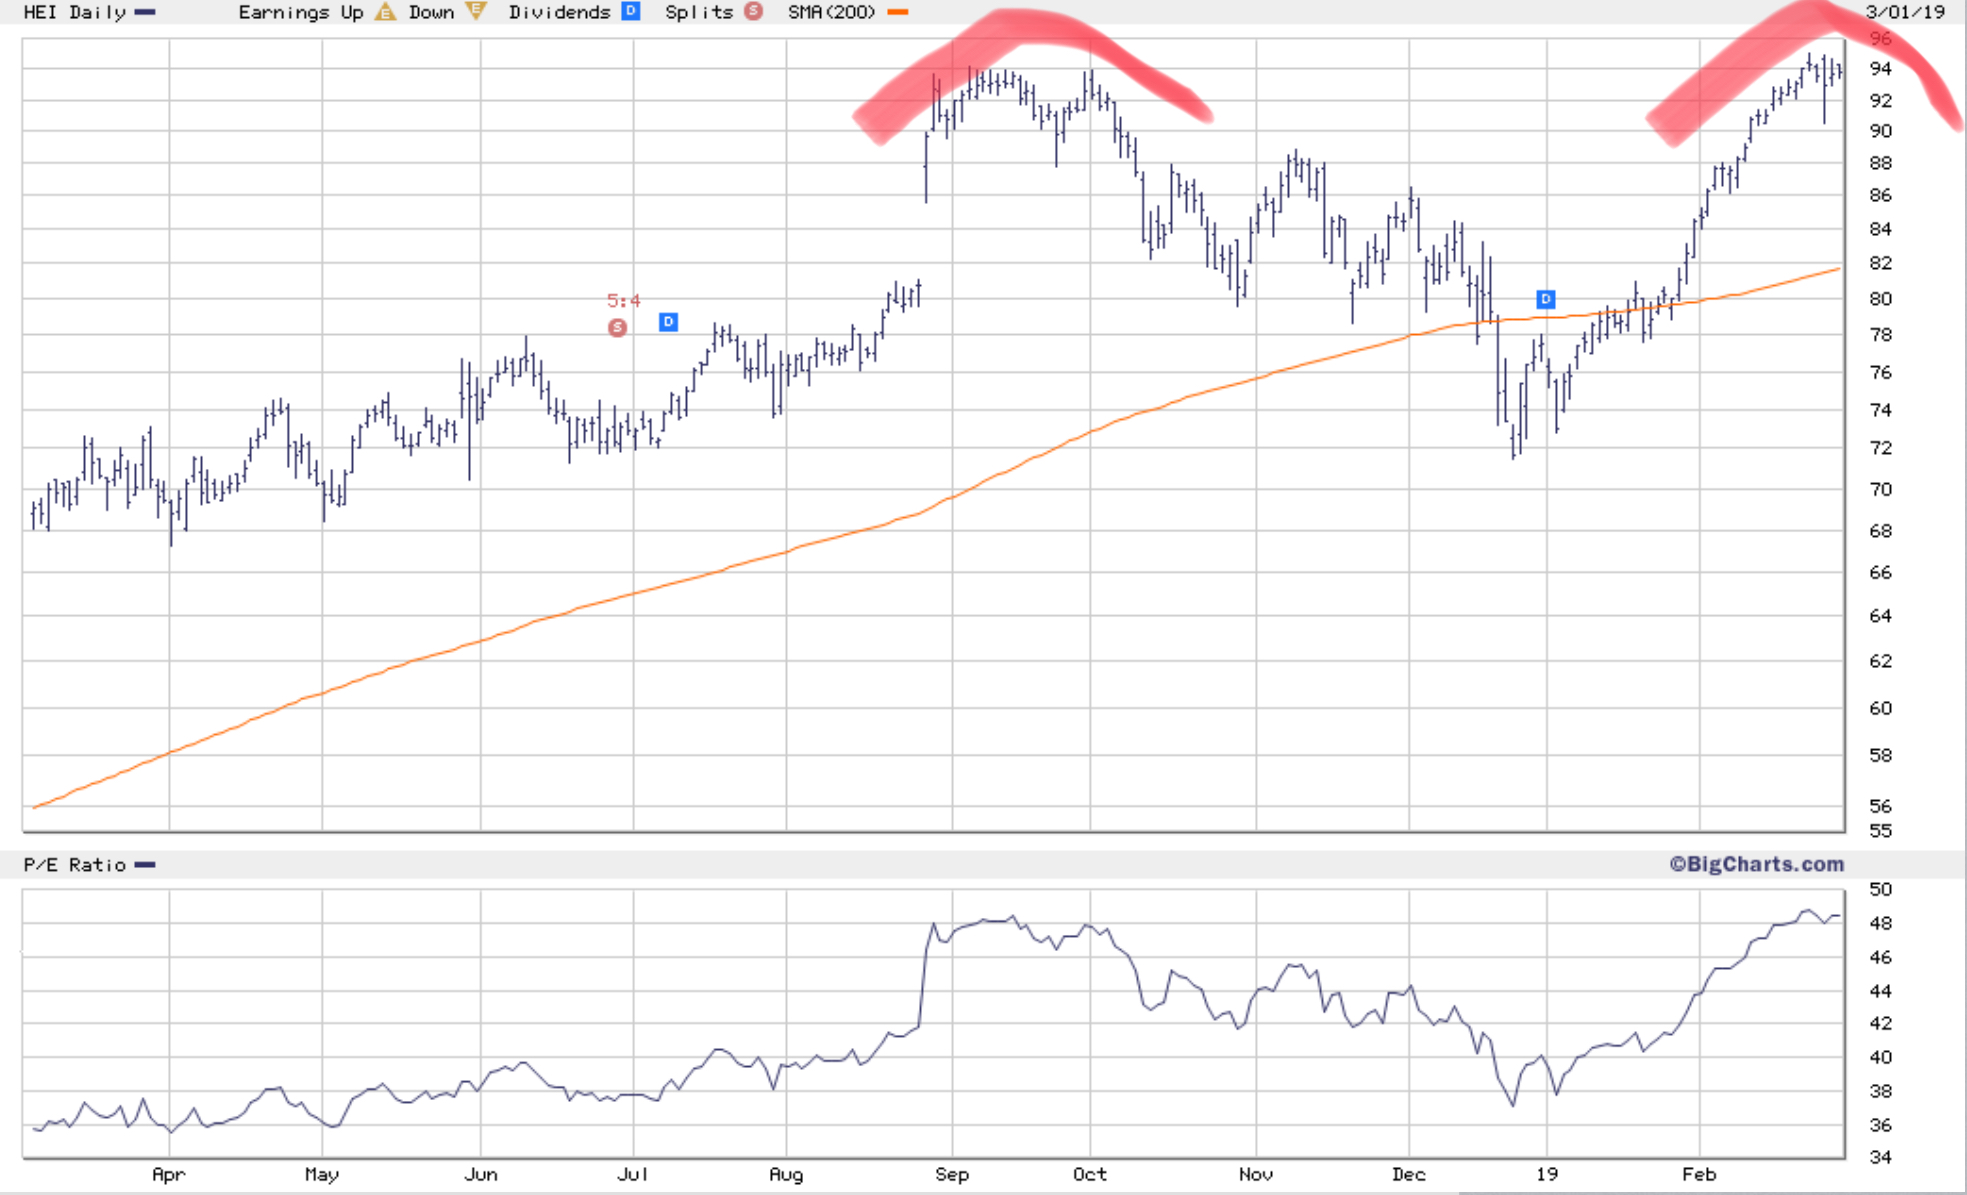Image resolution: width=1967 pixels, height=1195 pixels.
Task: Click the 5:4 split ratio label
Action: 623,300
